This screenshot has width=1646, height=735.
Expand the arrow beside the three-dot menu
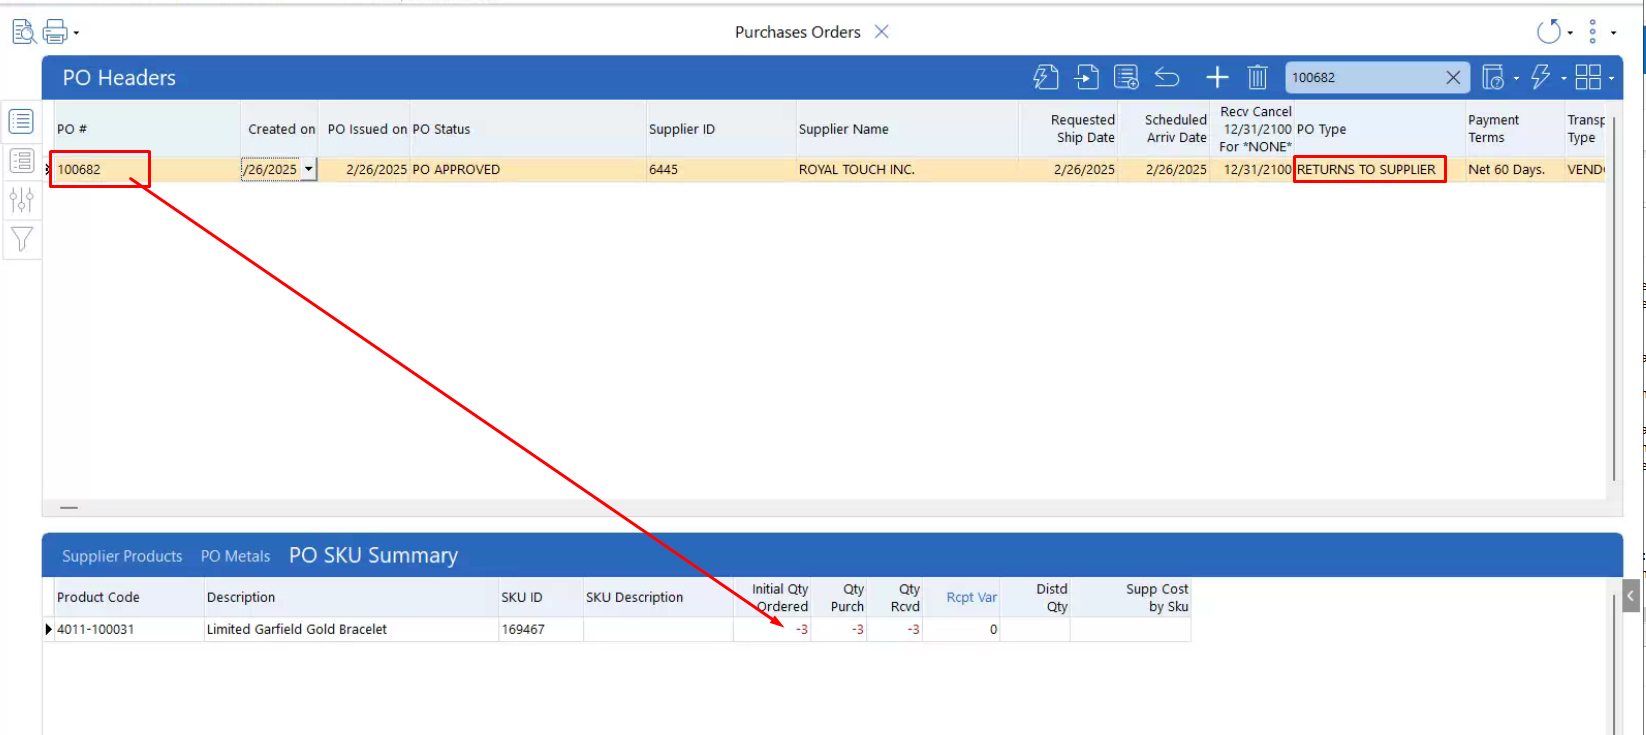pos(1613,33)
